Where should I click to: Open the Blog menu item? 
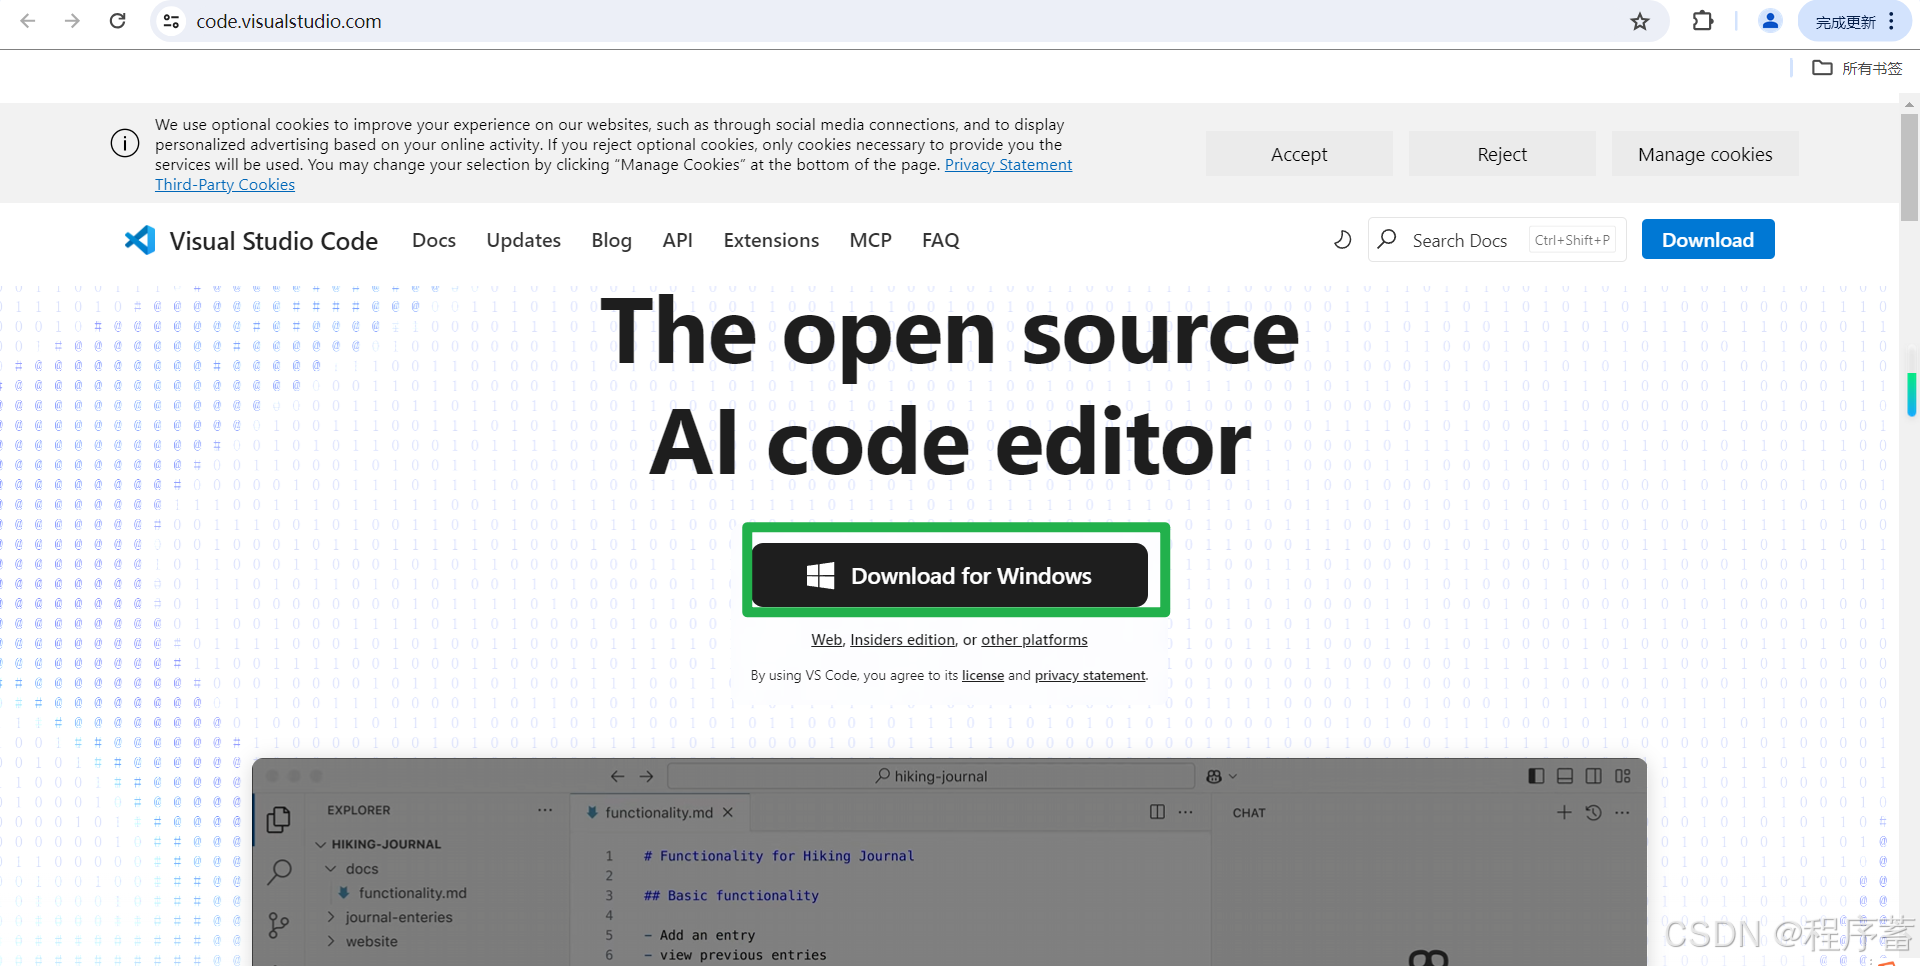coord(611,240)
